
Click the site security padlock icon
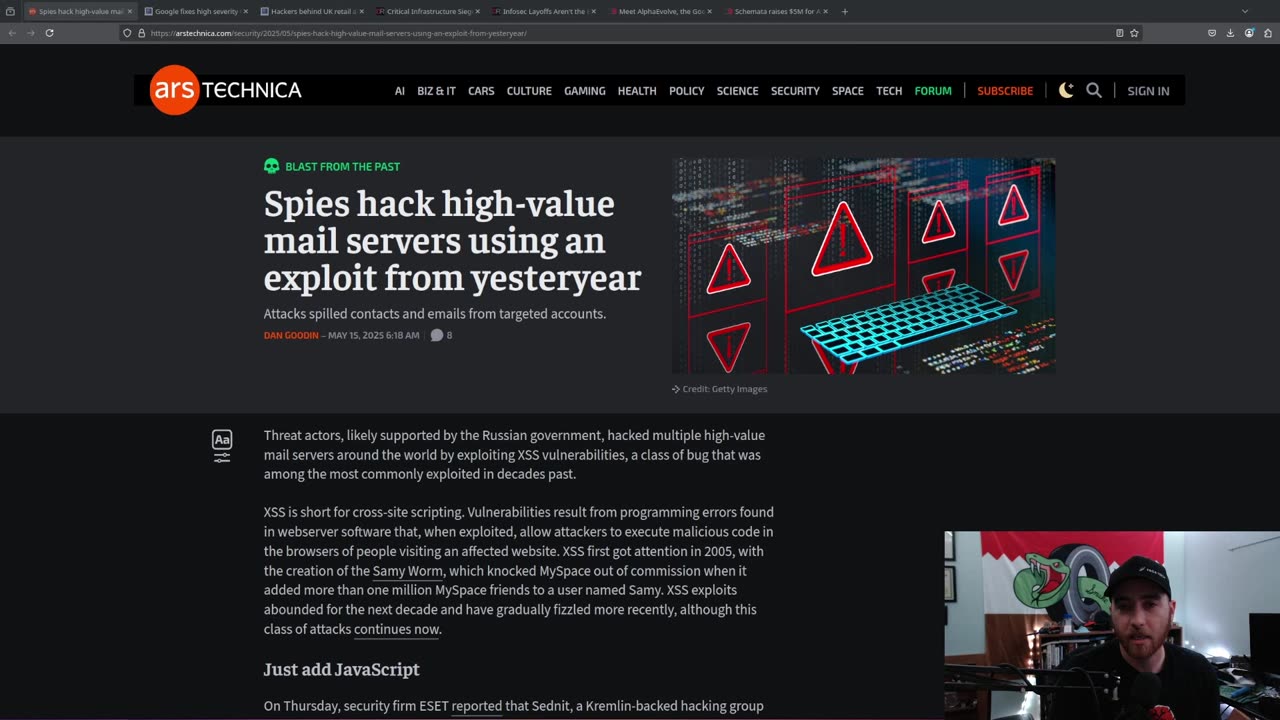click(x=141, y=33)
